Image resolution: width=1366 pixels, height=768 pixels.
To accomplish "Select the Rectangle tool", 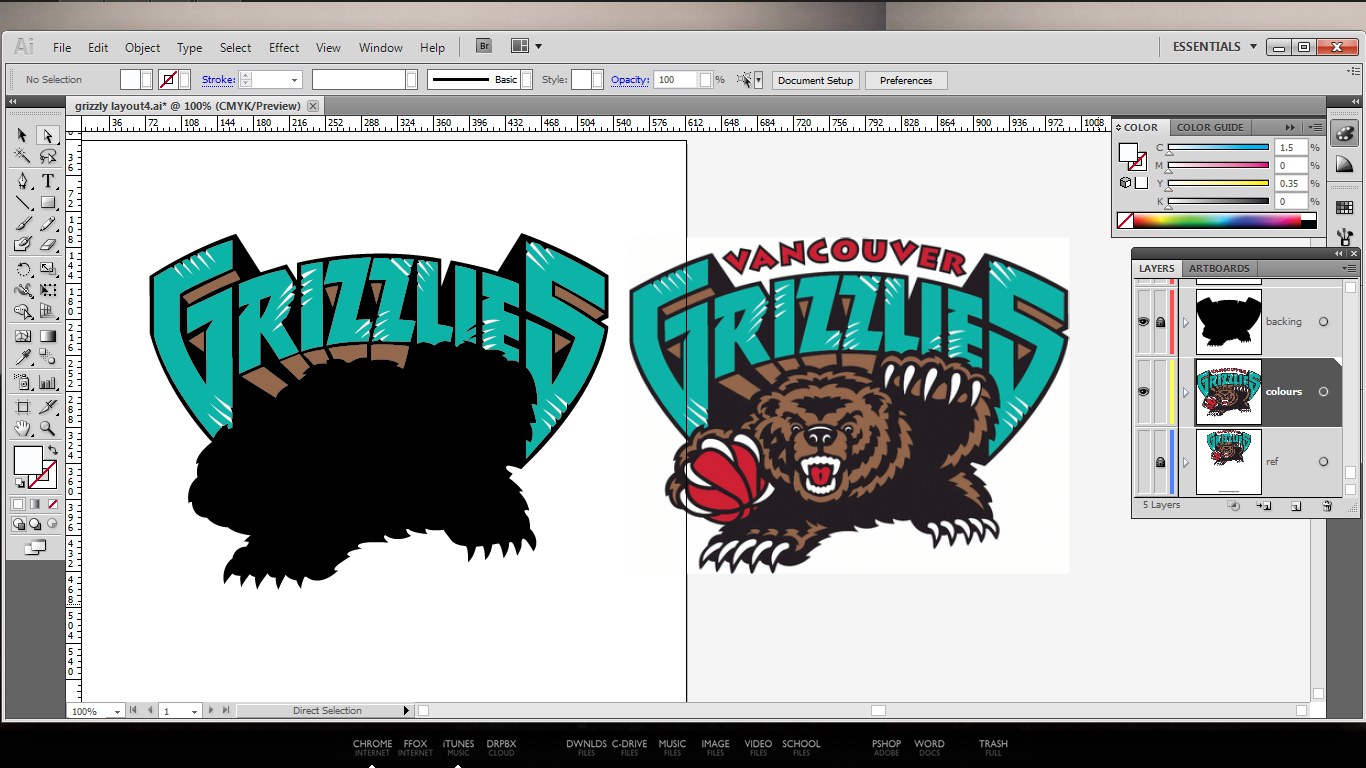I will 47,202.
